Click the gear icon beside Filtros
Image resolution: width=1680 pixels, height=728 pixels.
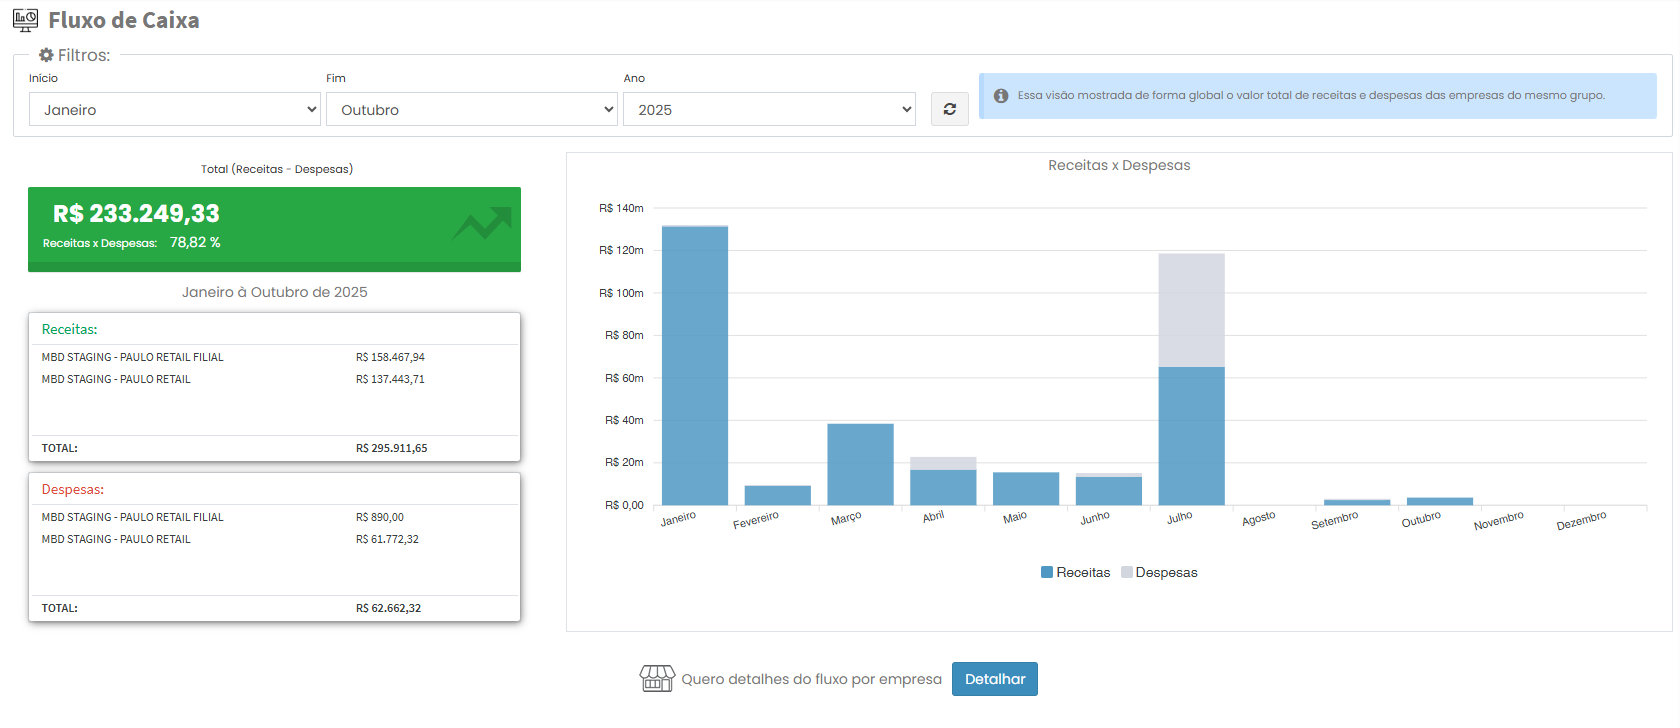(46, 55)
